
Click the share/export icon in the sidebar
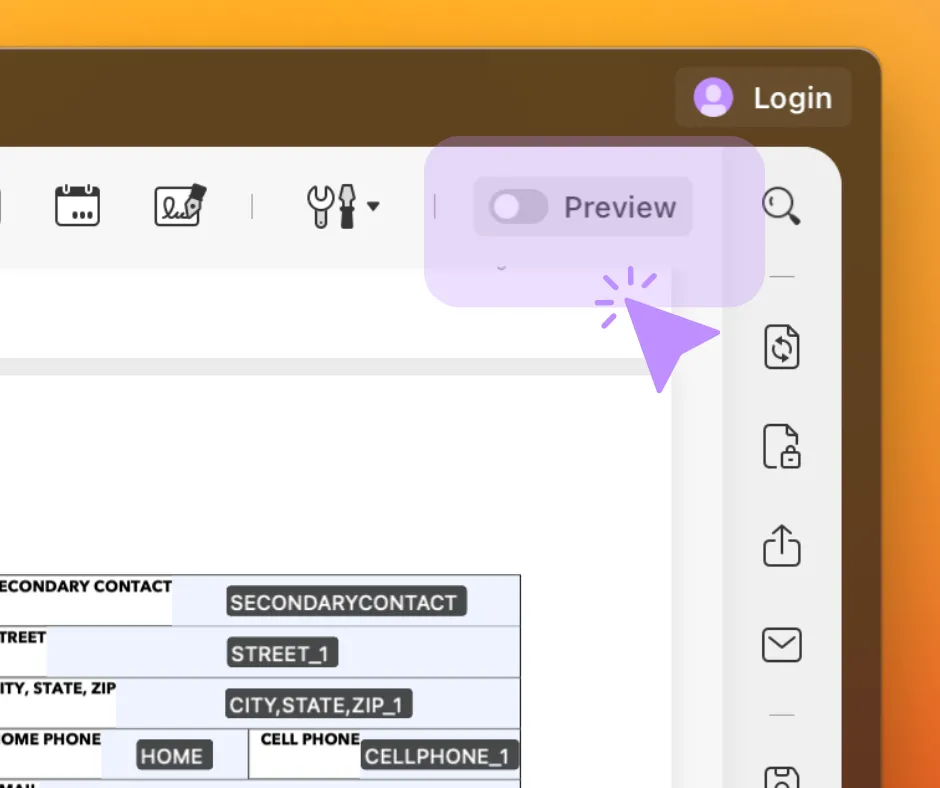point(782,546)
